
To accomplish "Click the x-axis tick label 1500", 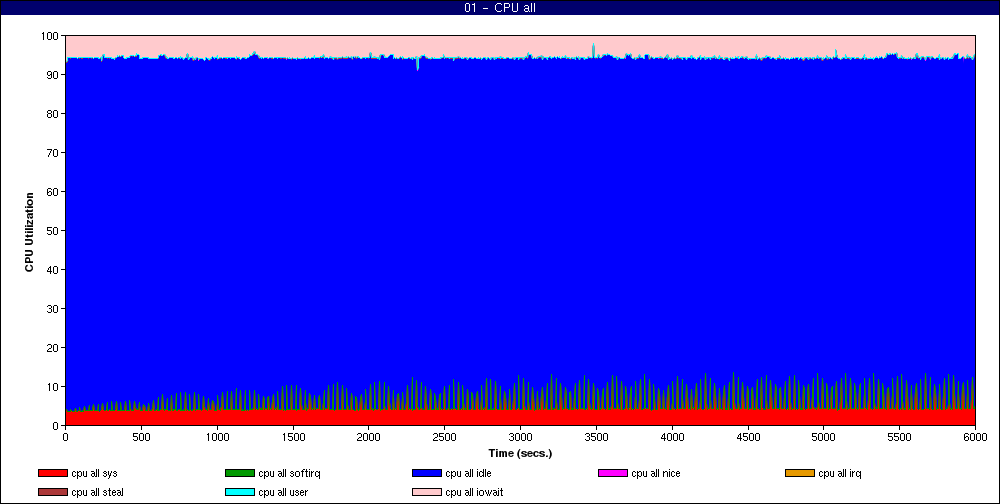I will click(x=293, y=437).
